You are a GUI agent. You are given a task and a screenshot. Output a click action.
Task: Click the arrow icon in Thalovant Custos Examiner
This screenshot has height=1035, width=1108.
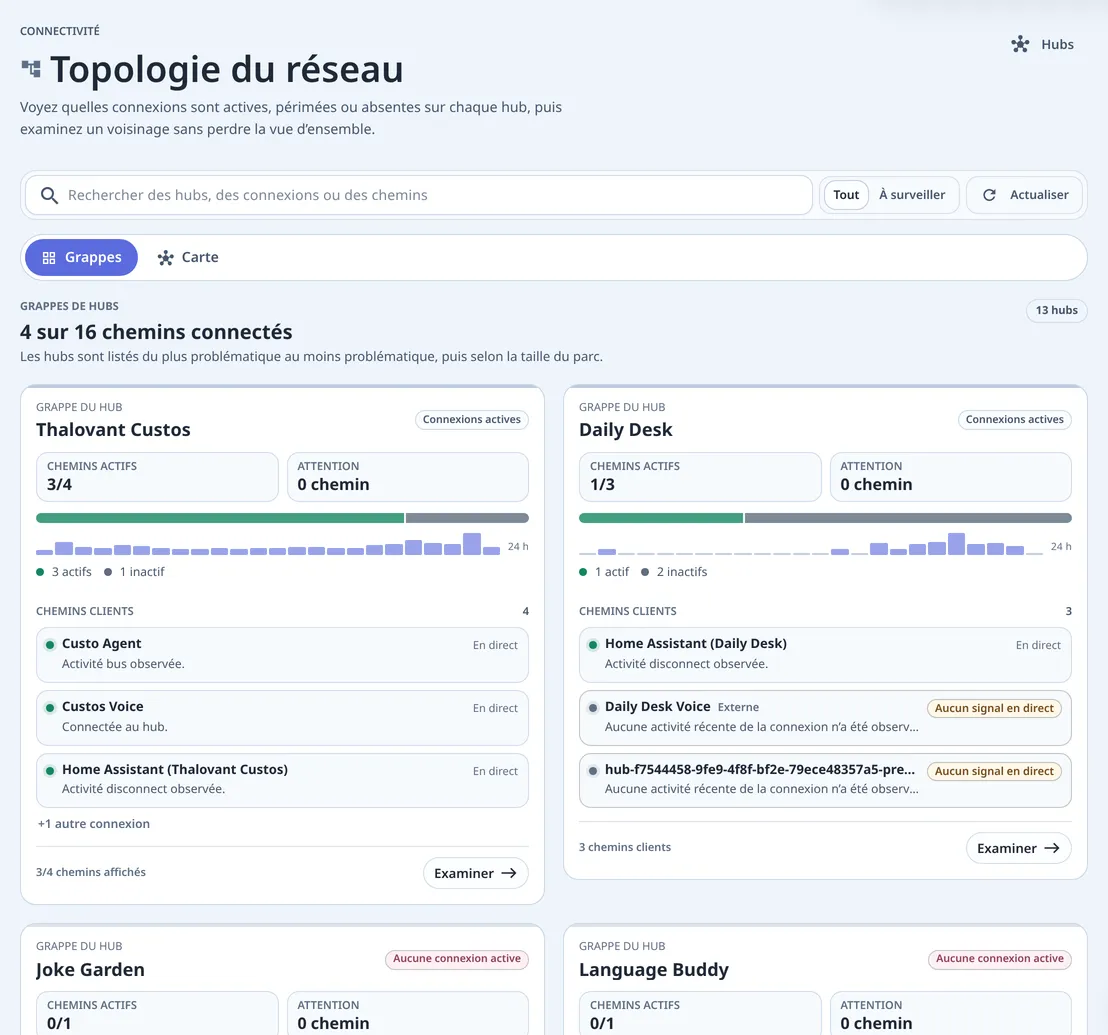pos(509,873)
